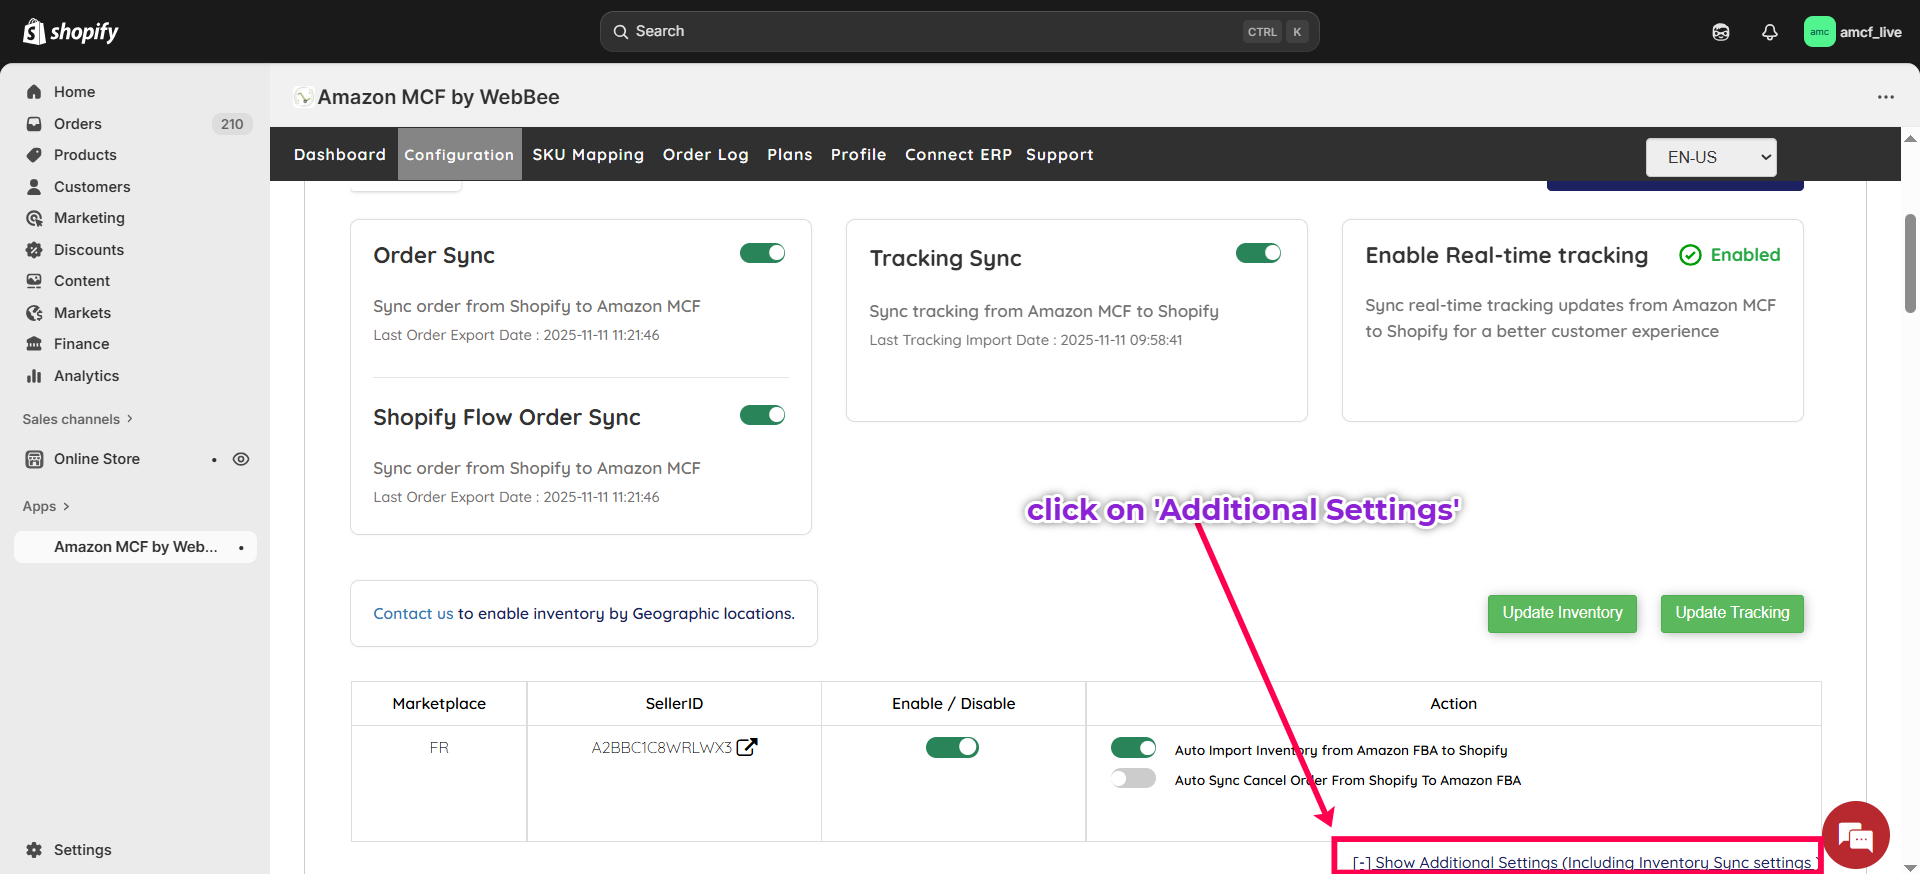Open the Sidekick assistant icon in top bar
This screenshot has width=1920, height=874.
[1720, 32]
